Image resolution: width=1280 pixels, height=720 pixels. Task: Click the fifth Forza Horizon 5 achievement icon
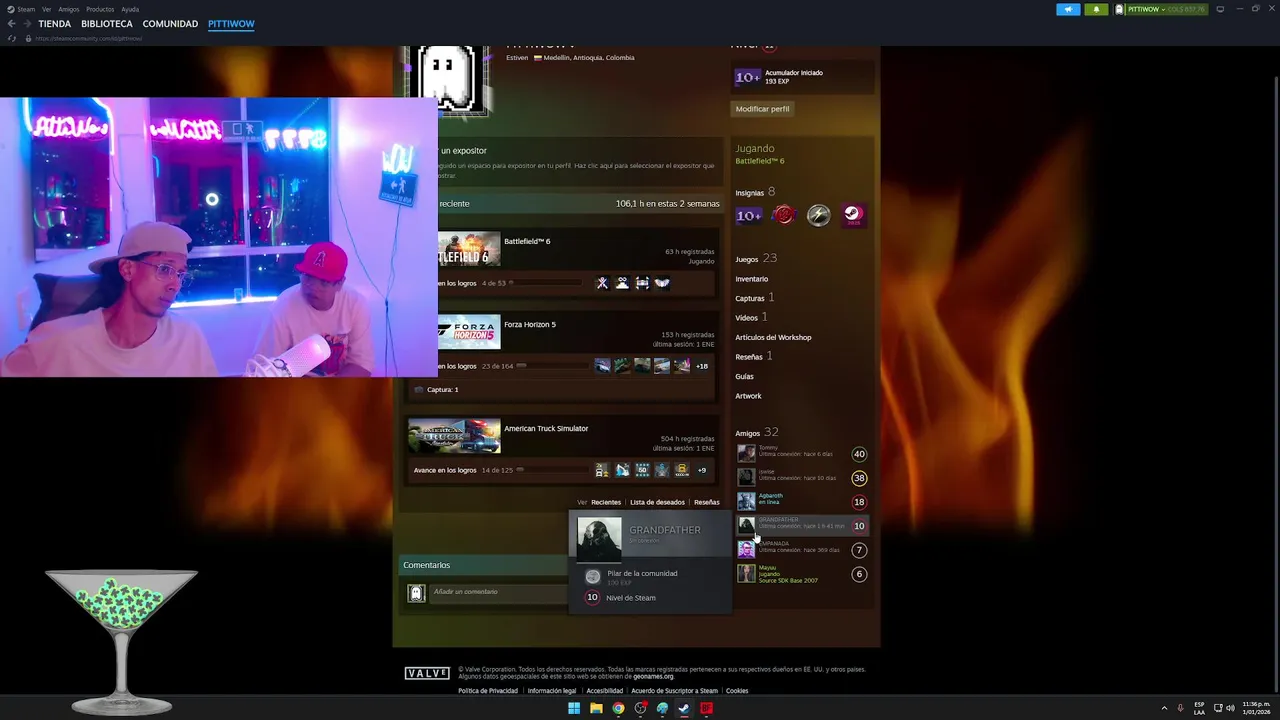pyautogui.click(x=682, y=366)
